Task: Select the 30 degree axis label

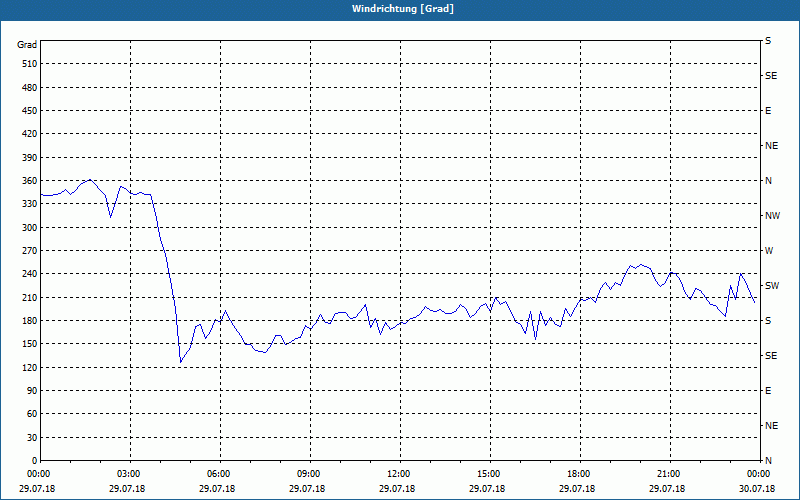Action: (31, 437)
